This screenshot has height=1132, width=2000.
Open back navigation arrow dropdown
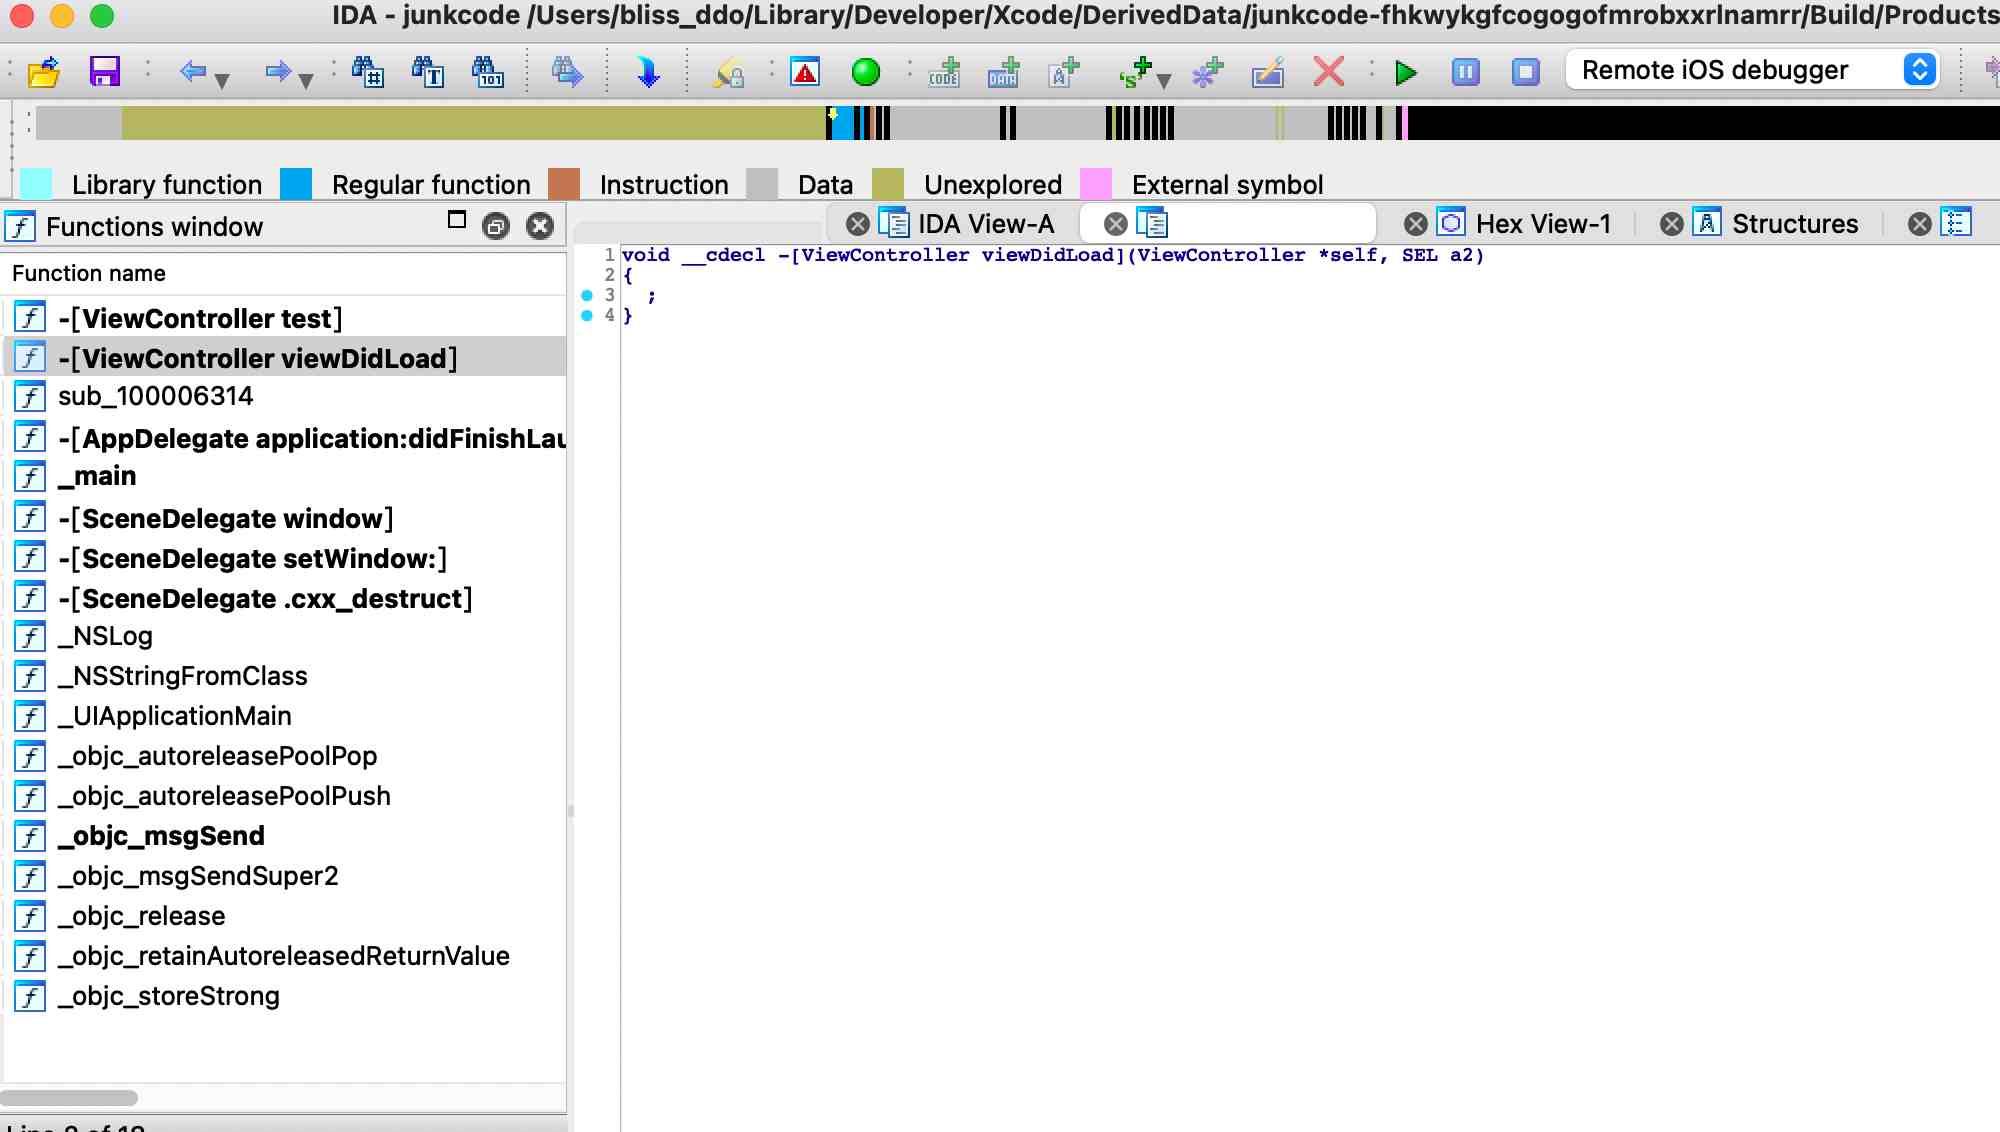click(222, 80)
